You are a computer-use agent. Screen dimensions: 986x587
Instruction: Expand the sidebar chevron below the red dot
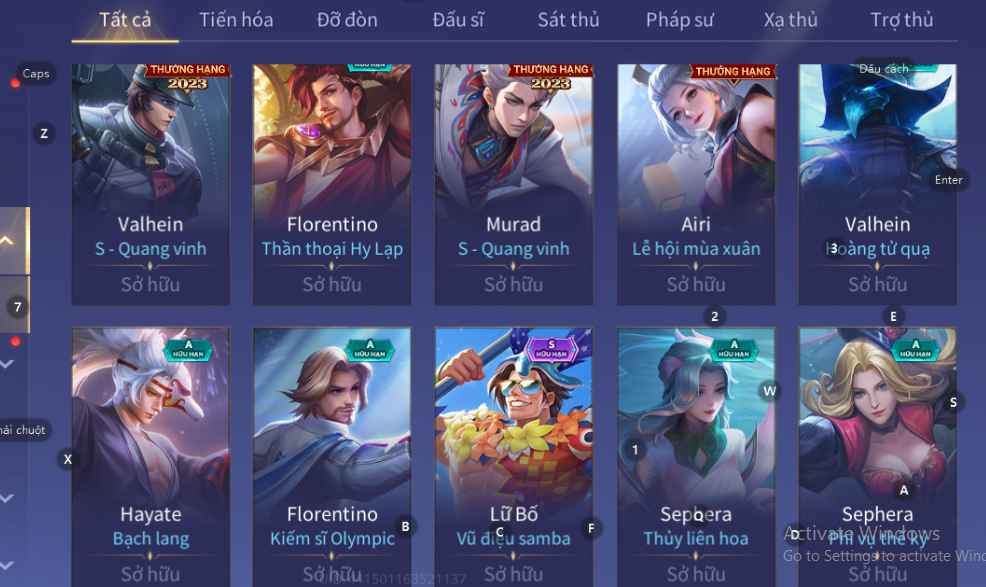[x=7, y=364]
